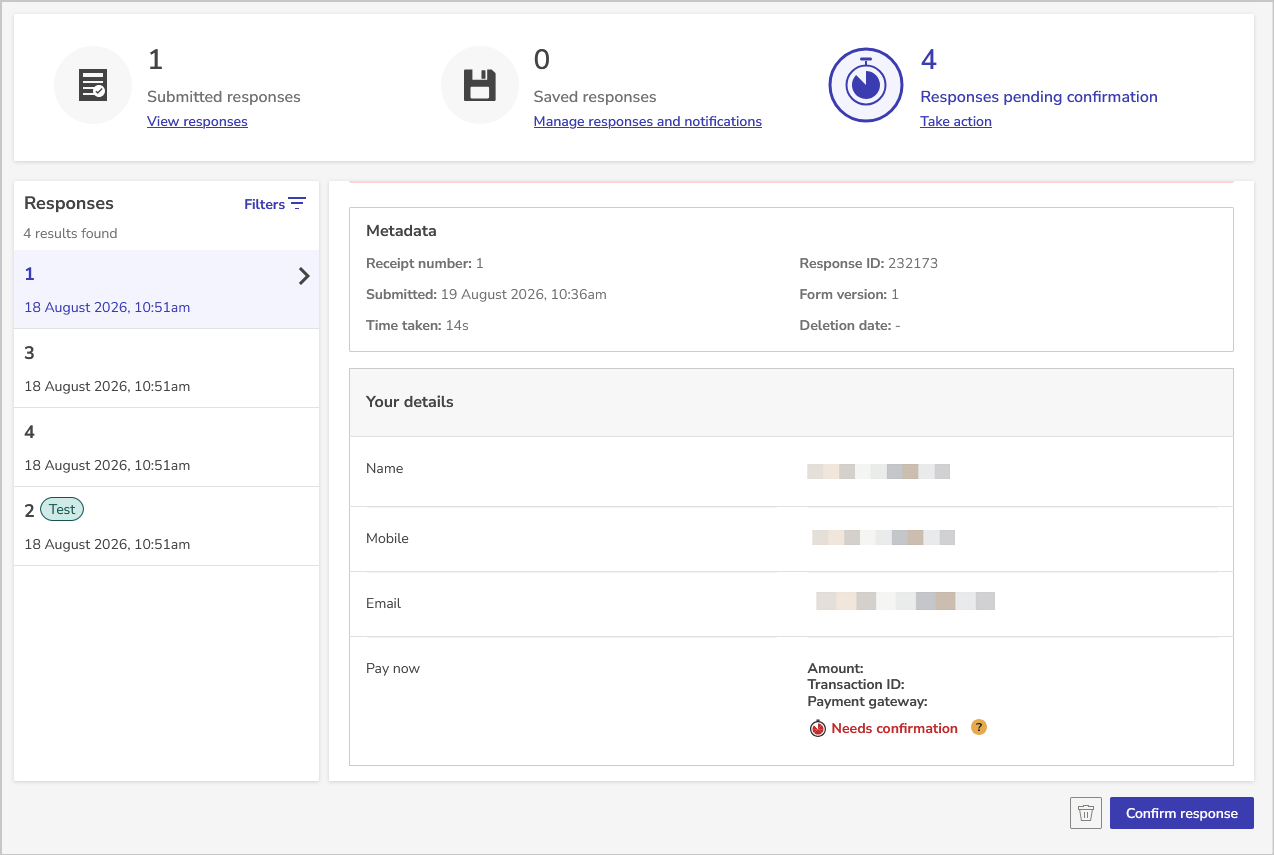Viewport: 1274px width, 855px height.
Task: Click the Email field label
Action: tap(383, 603)
